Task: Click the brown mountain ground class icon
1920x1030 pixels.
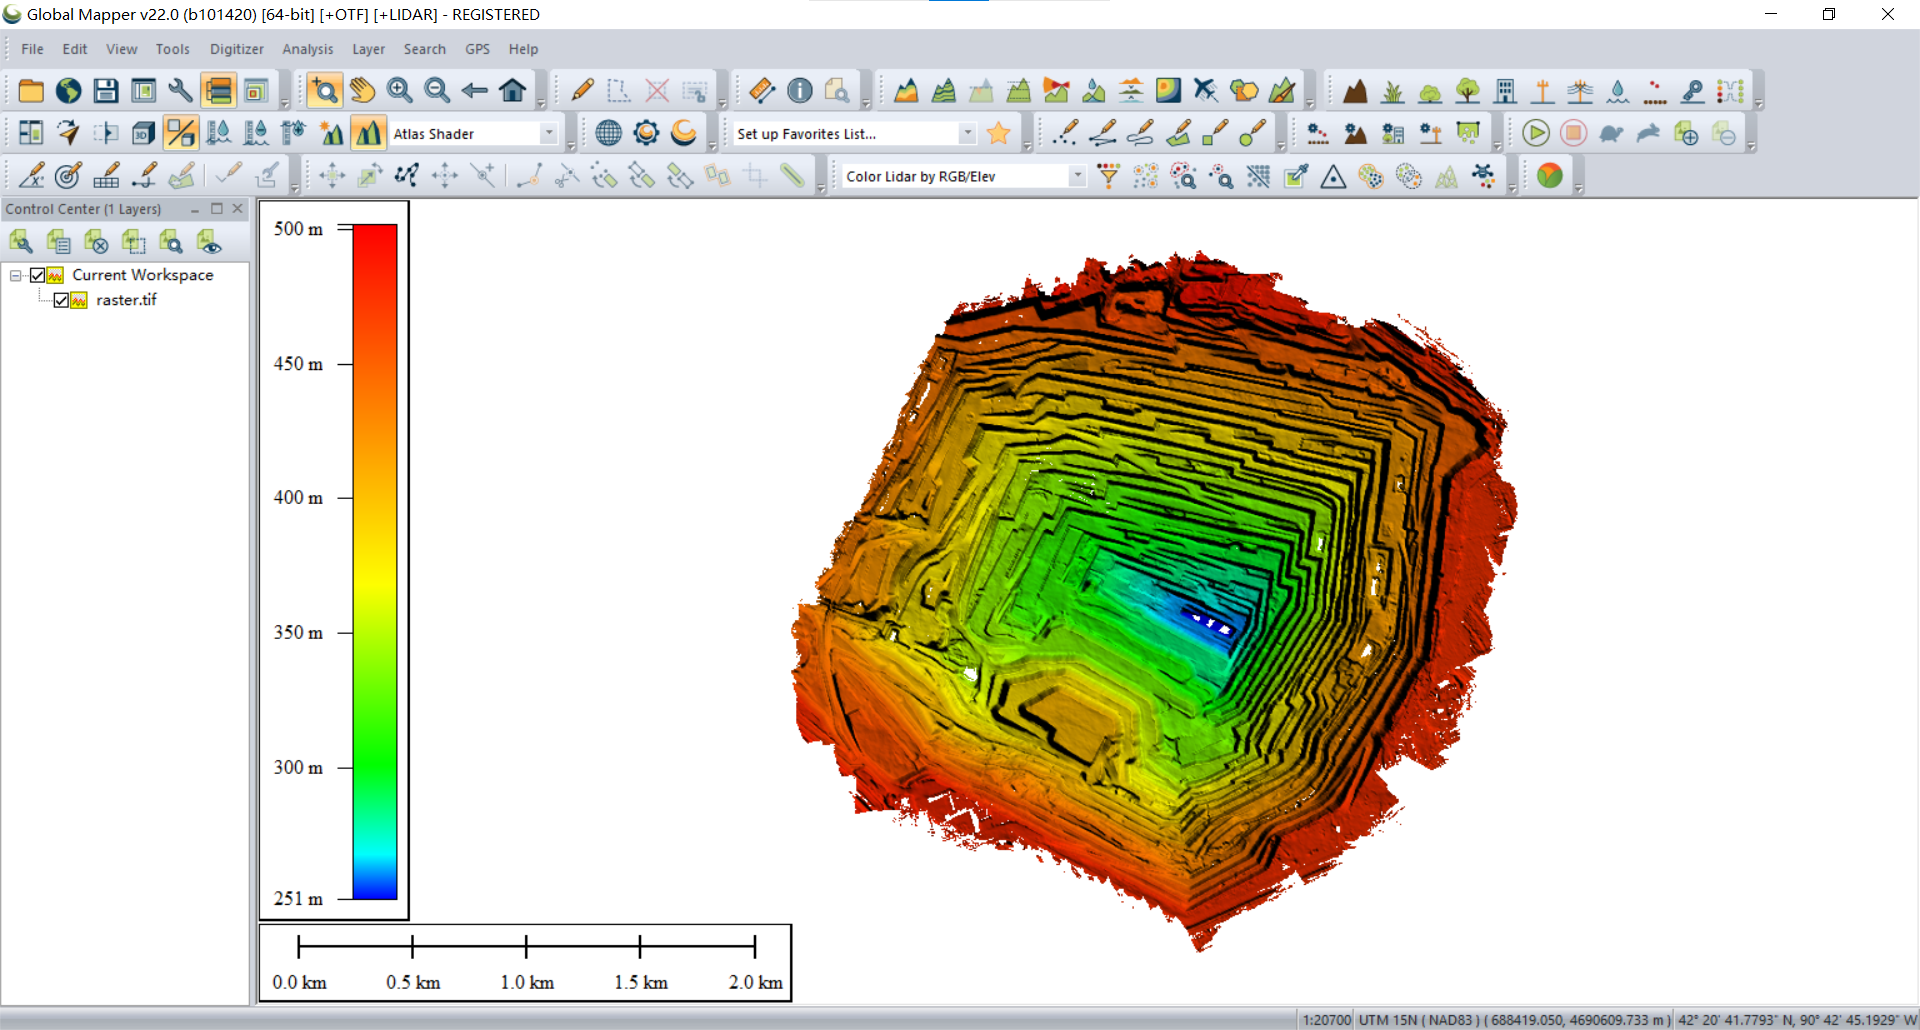Action: 1355,91
